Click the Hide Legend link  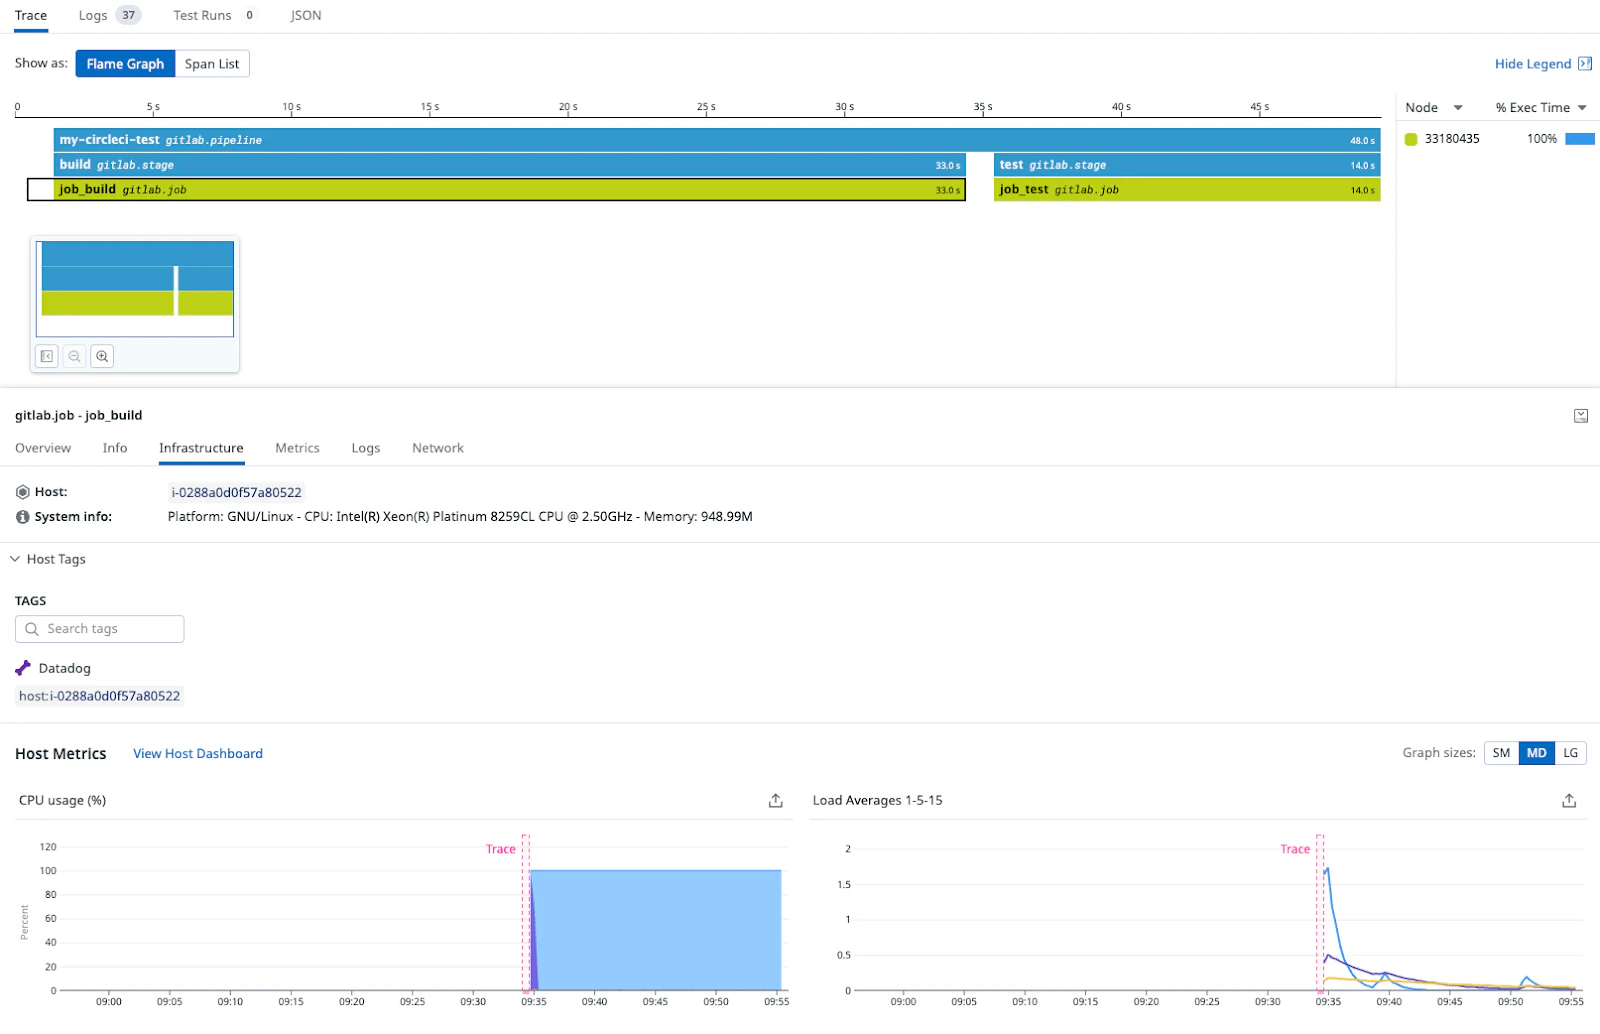pos(1533,64)
